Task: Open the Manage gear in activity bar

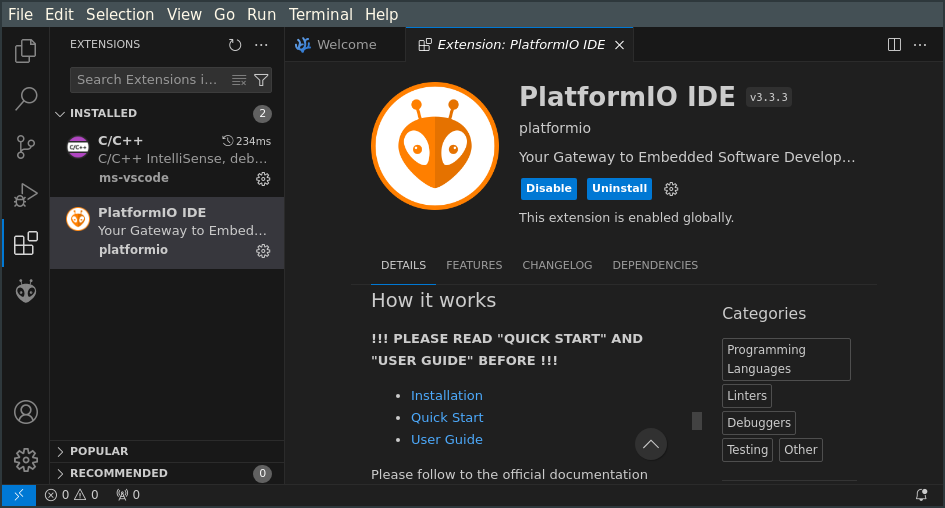Action: tap(25, 460)
